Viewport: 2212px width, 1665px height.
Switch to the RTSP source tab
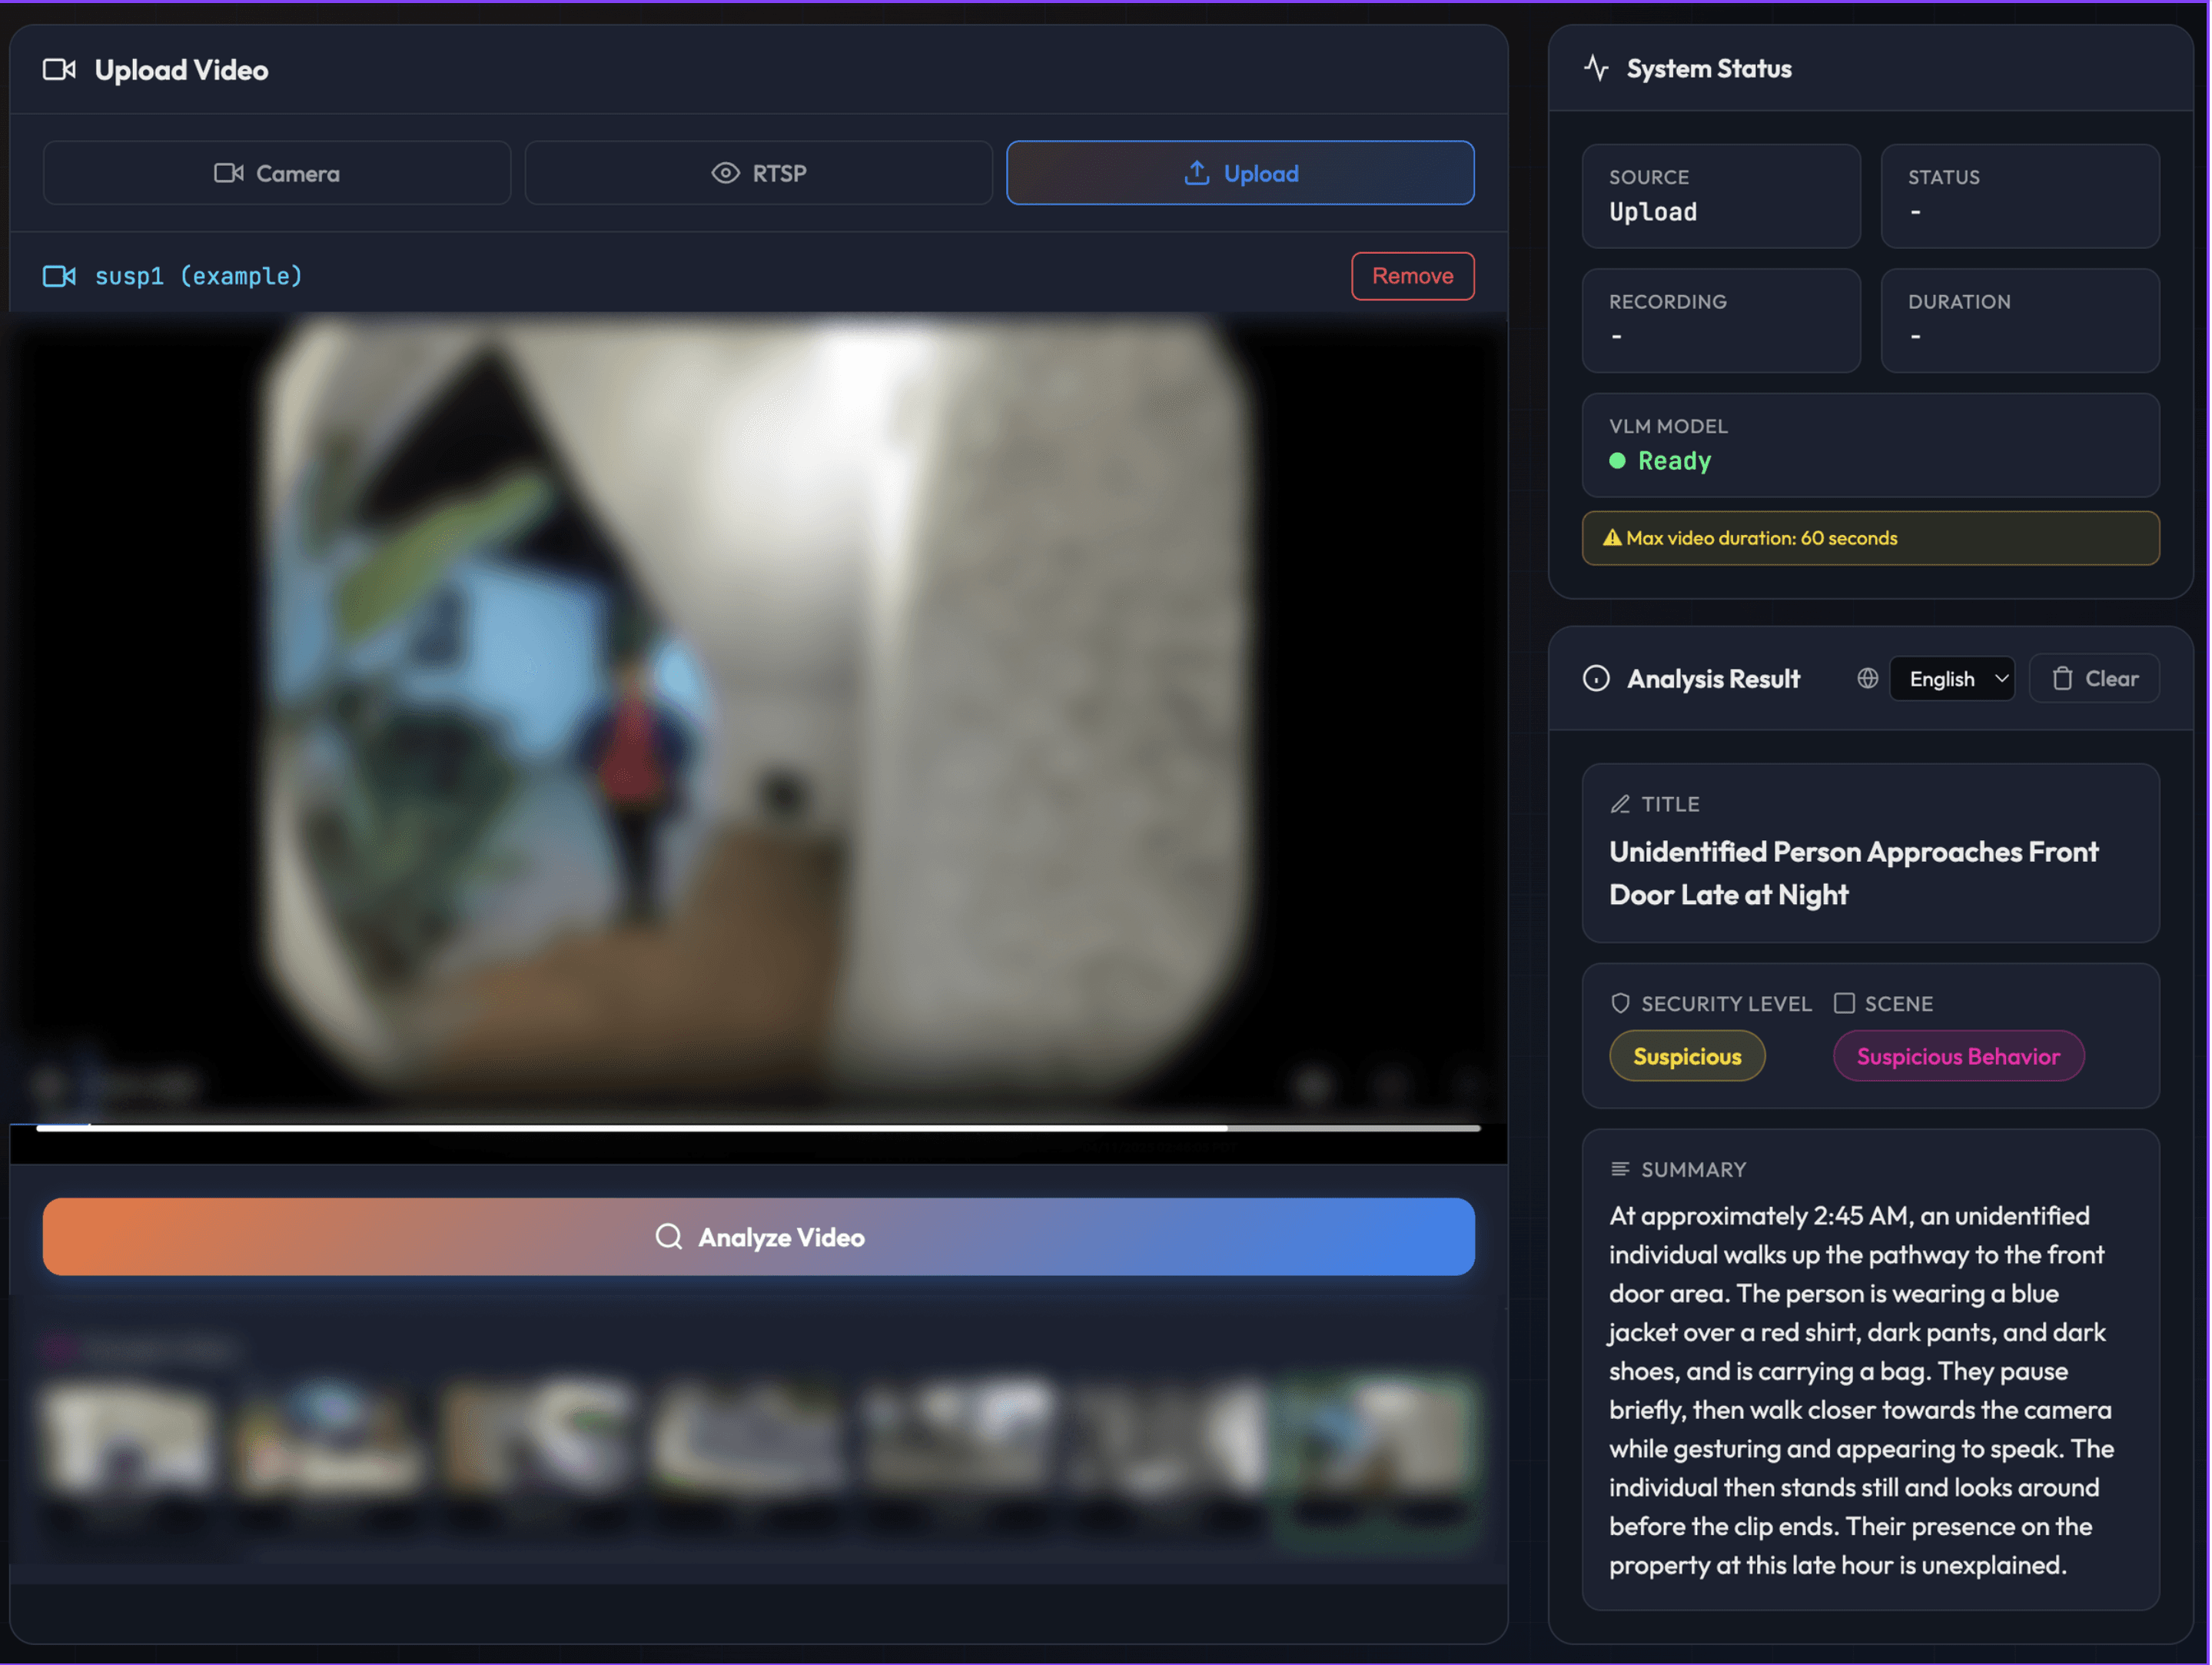758,173
